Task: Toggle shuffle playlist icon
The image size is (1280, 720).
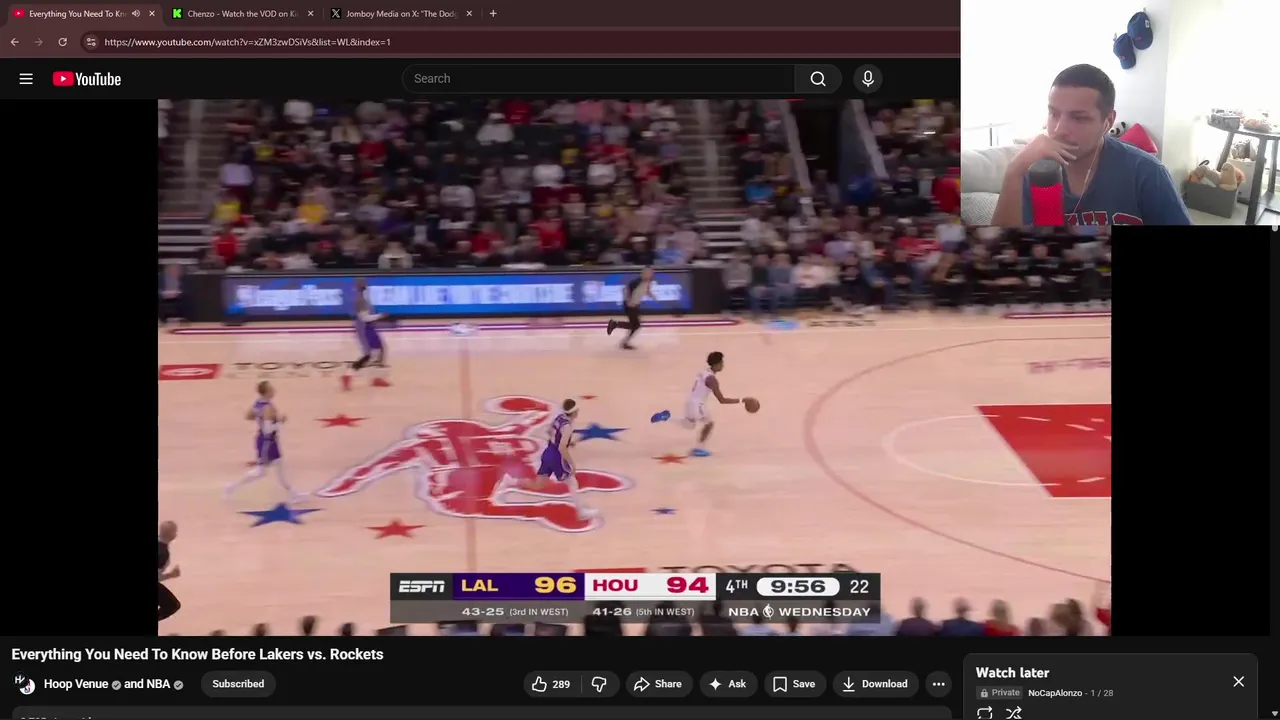Action: tap(1014, 712)
